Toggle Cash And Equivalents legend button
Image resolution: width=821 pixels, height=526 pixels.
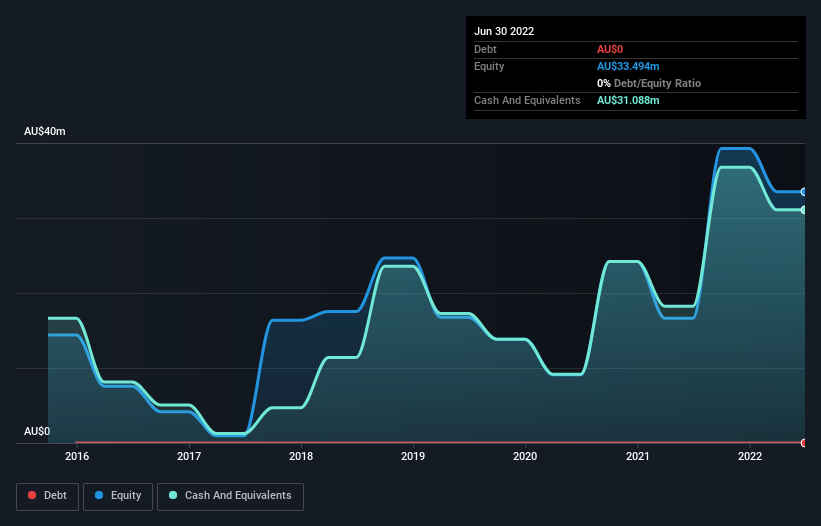point(230,496)
